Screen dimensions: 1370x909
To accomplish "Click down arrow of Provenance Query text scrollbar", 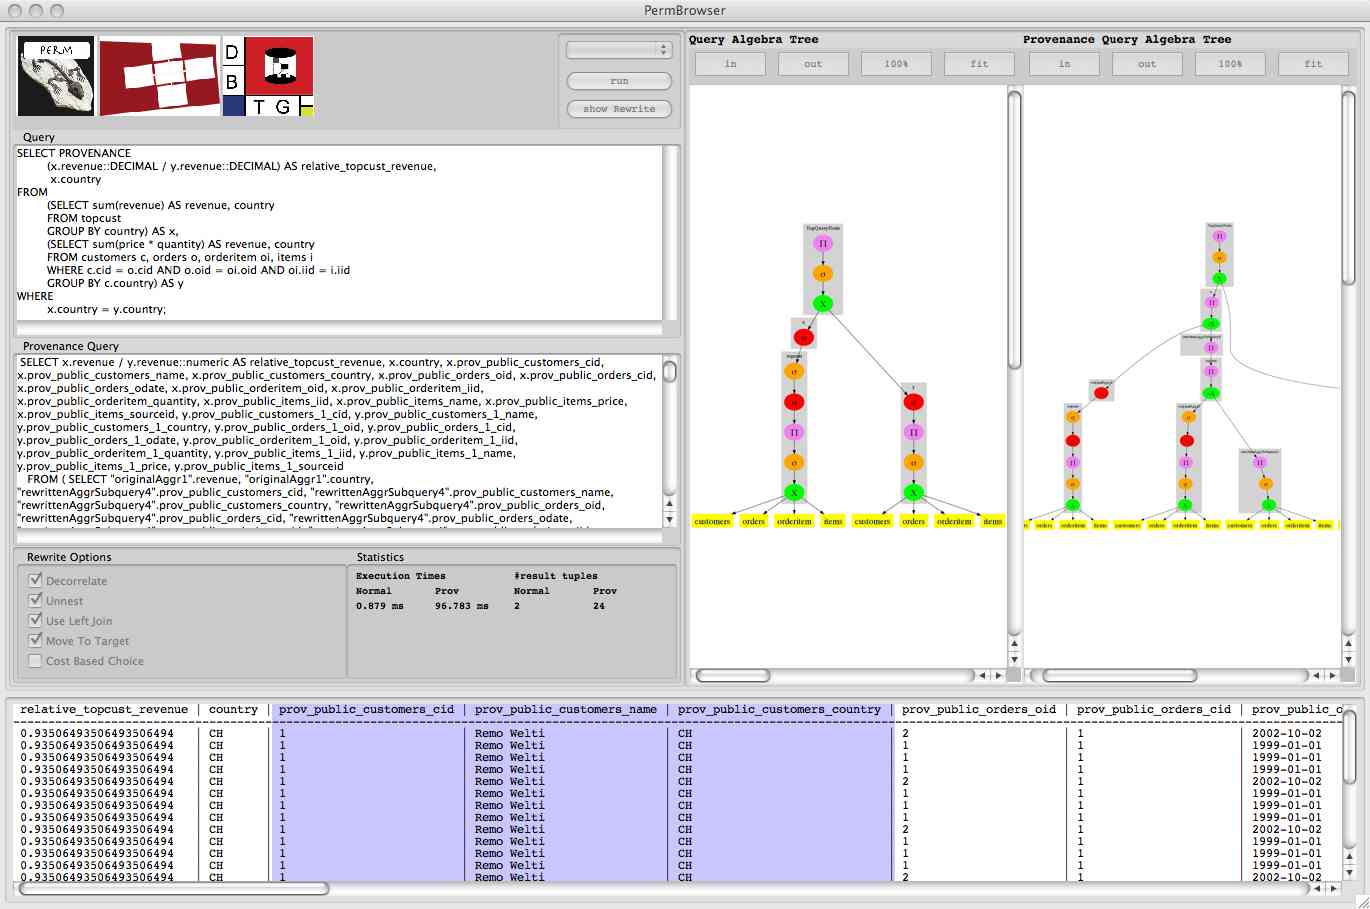I will [x=670, y=520].
